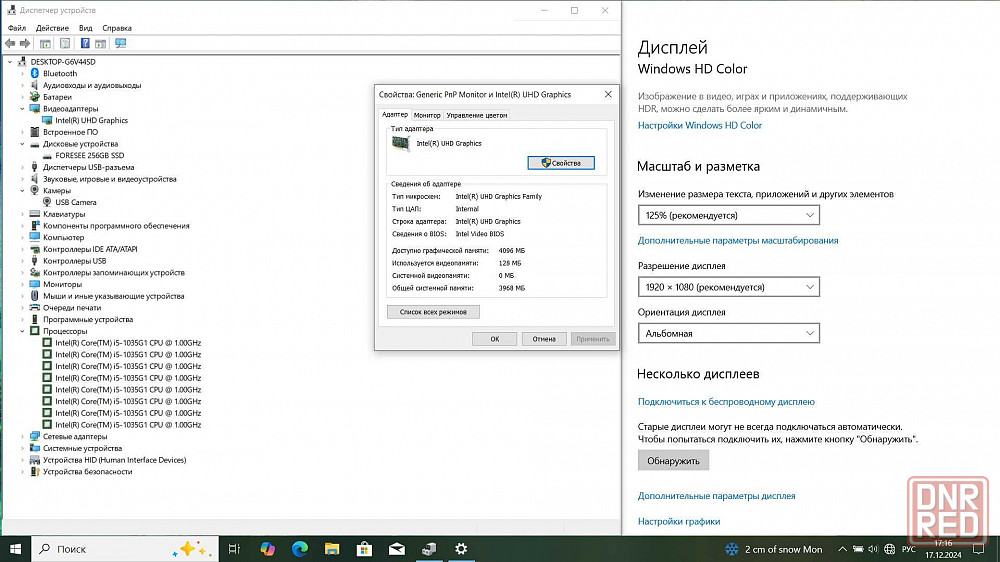This screenshot has width=1000, height=562.
Task: Collapse the Процессоры category
Action: coord(22,332)
